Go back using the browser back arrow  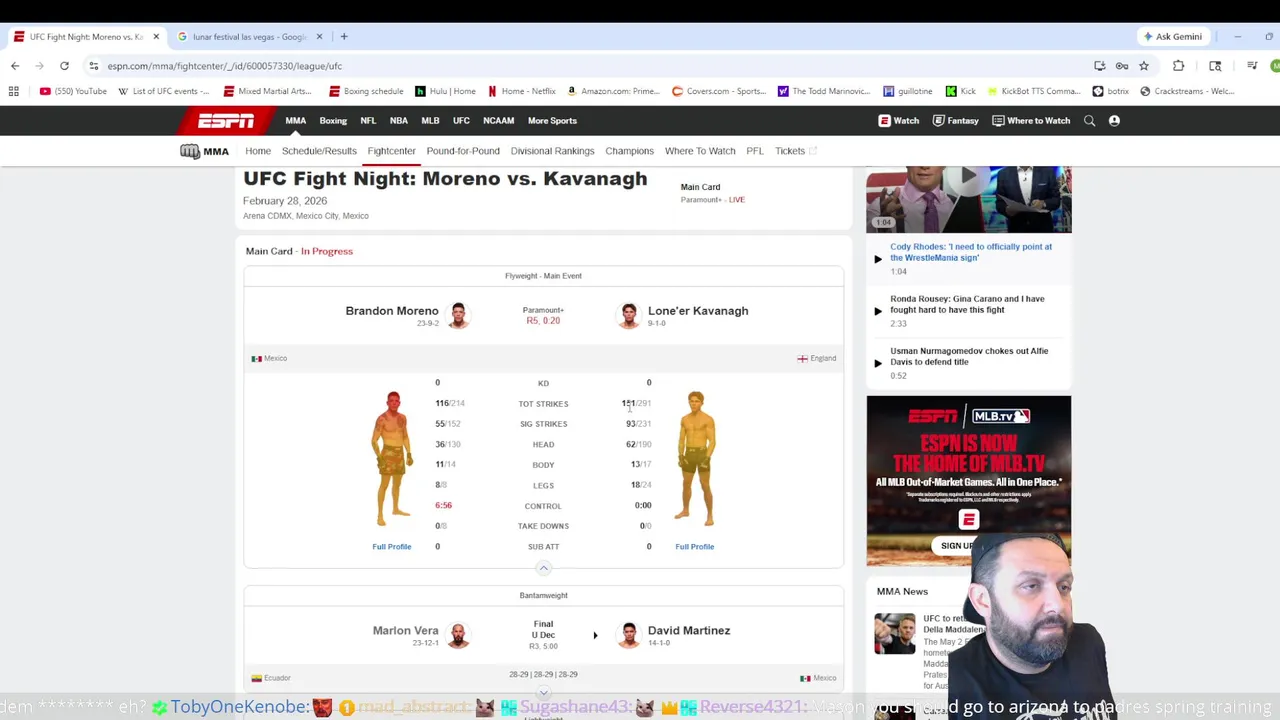click(x=15, y=66)
